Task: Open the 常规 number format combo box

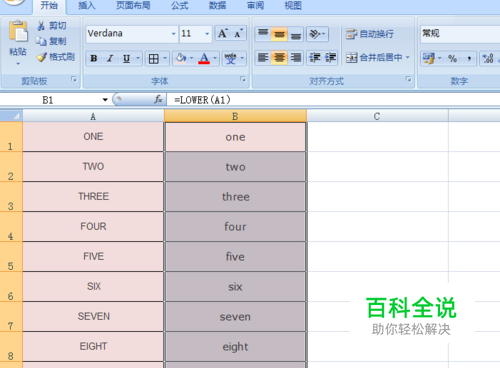Action: point(460,34)
